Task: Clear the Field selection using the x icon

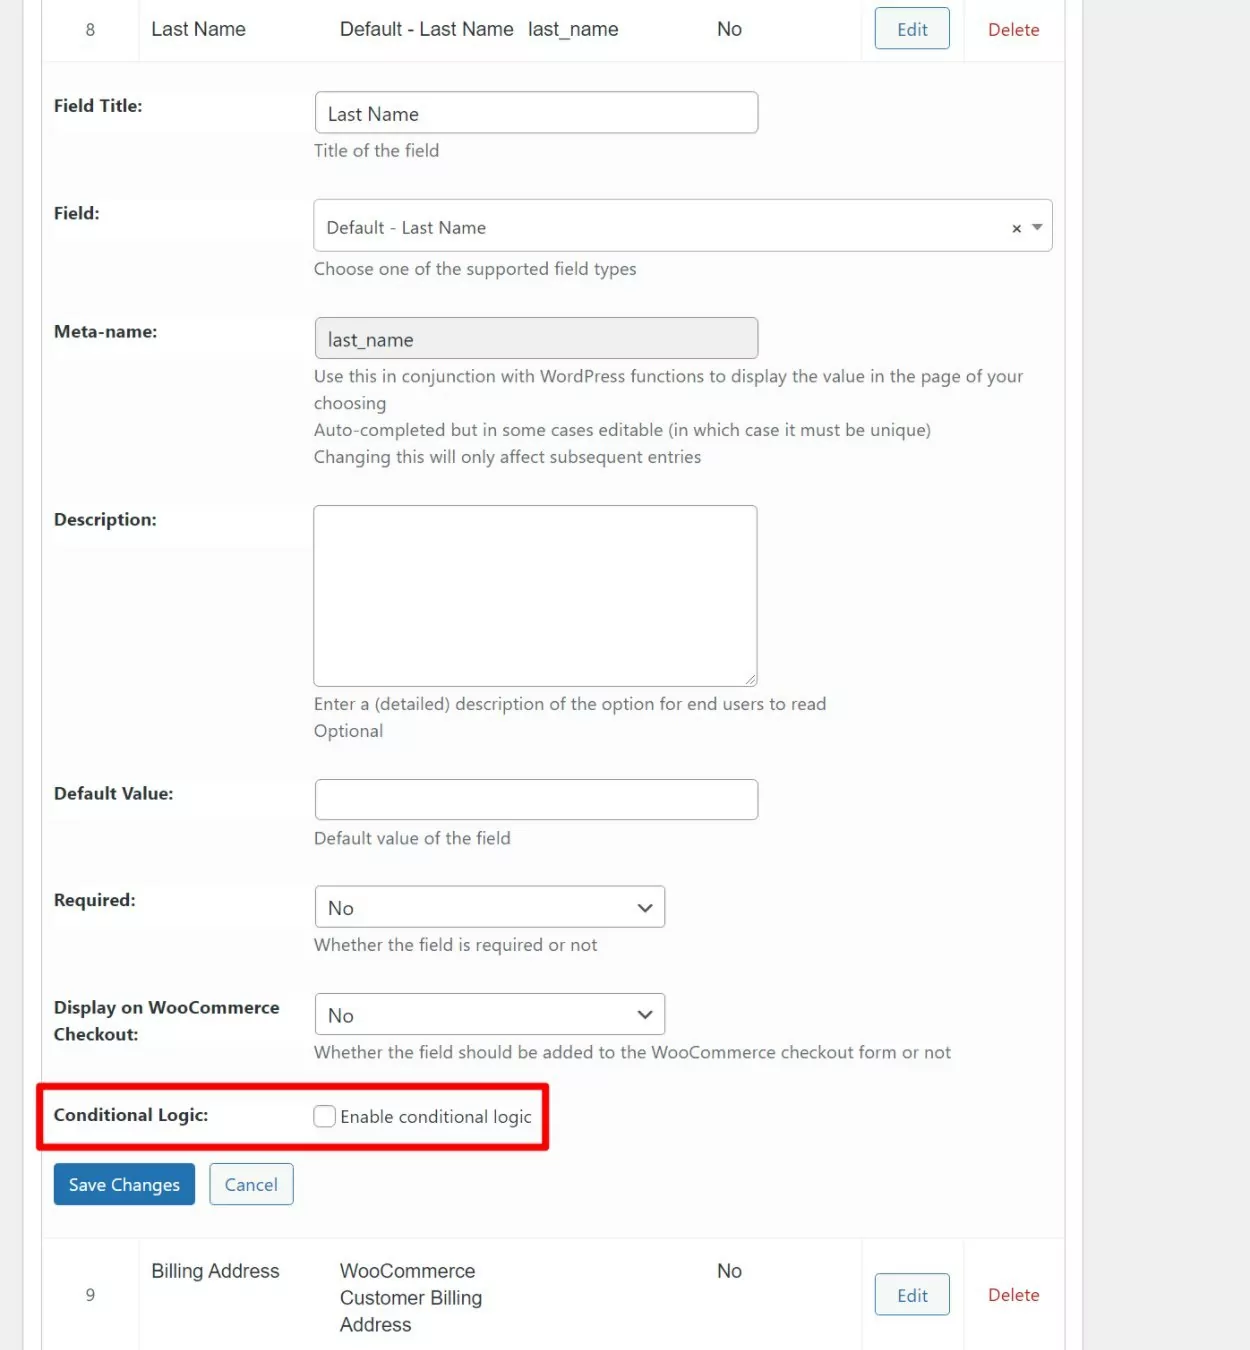Action: coord(1016,228)
